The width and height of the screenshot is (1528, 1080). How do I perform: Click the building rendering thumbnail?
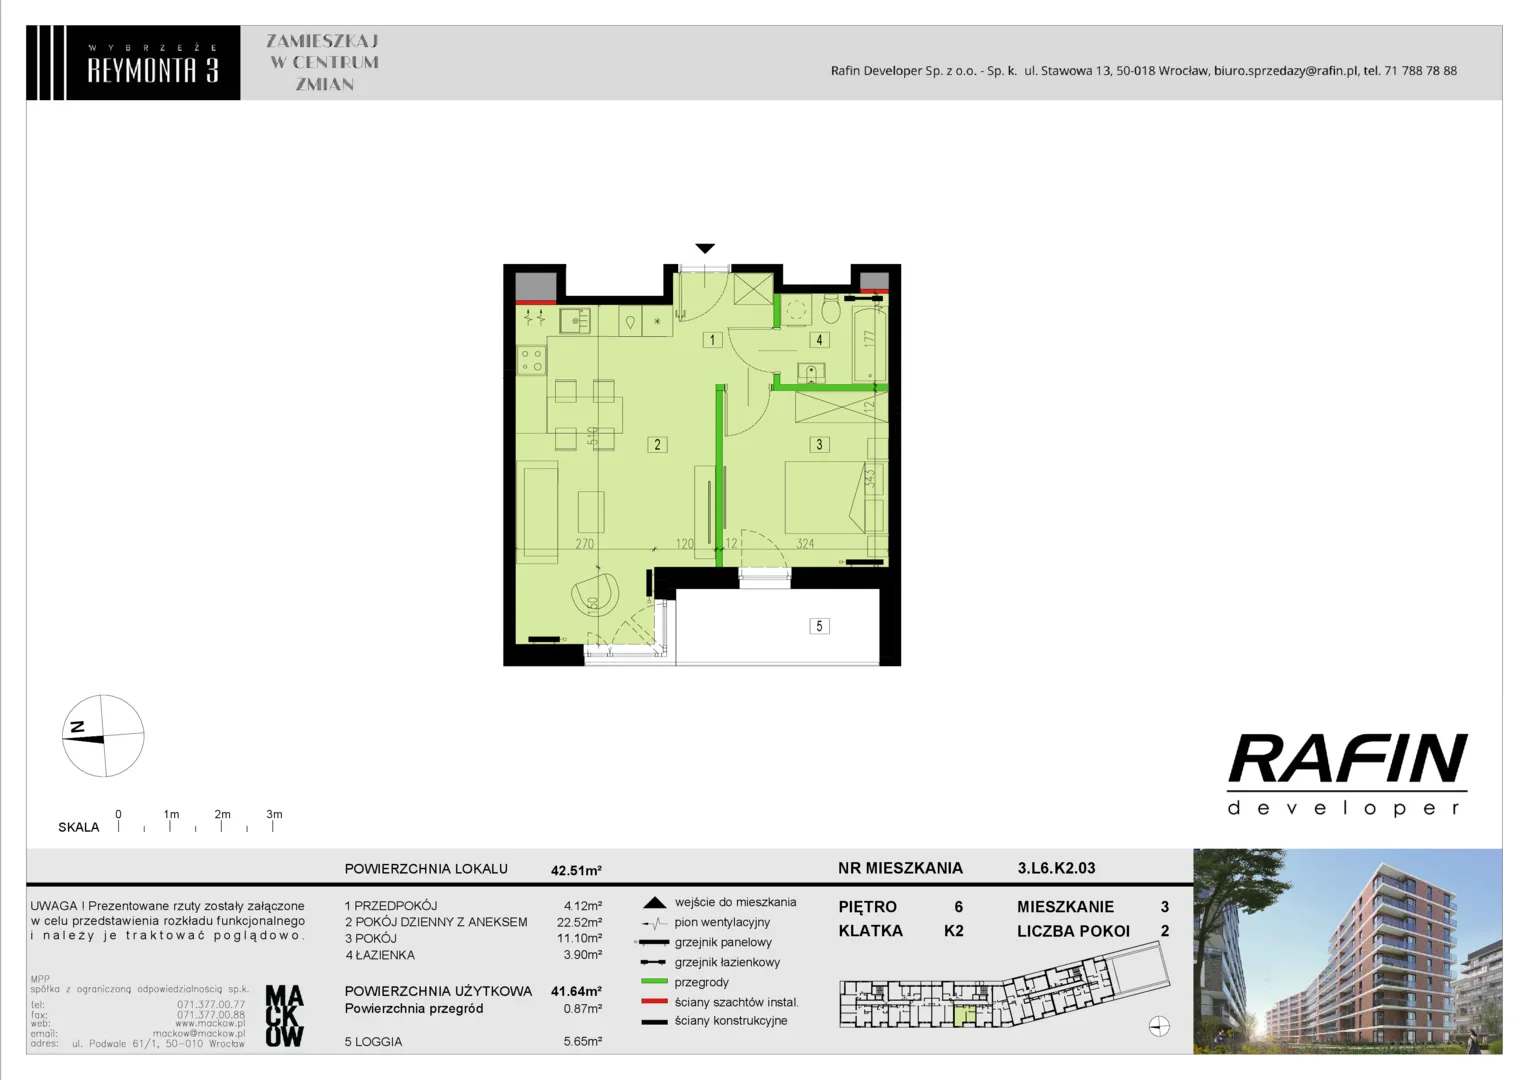click(x=1347, y=951)
